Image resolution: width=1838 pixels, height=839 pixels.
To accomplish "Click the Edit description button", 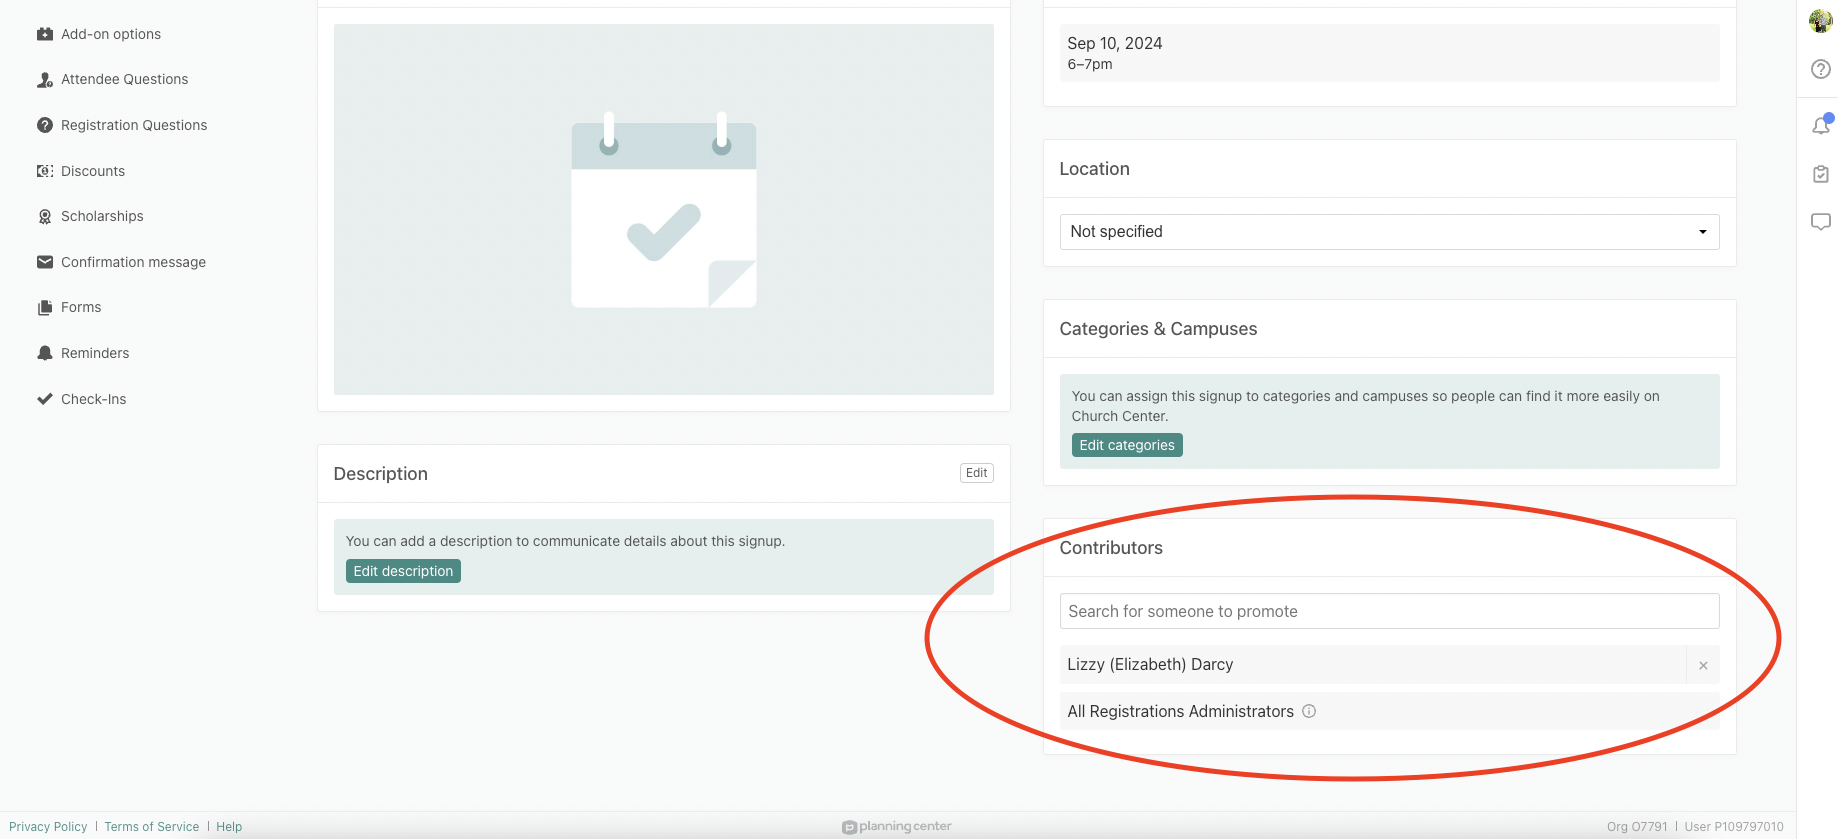I will pyautogui.click(x=403, y=571).
